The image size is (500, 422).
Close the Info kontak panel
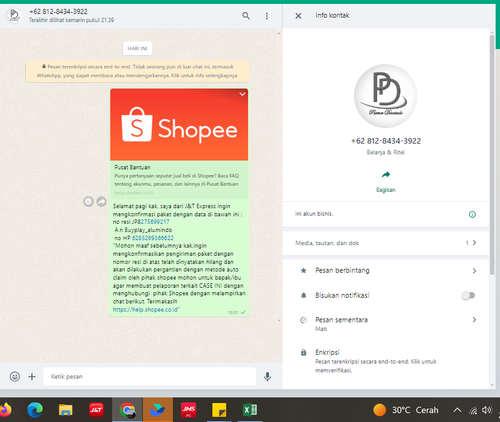tap(298, 16)
